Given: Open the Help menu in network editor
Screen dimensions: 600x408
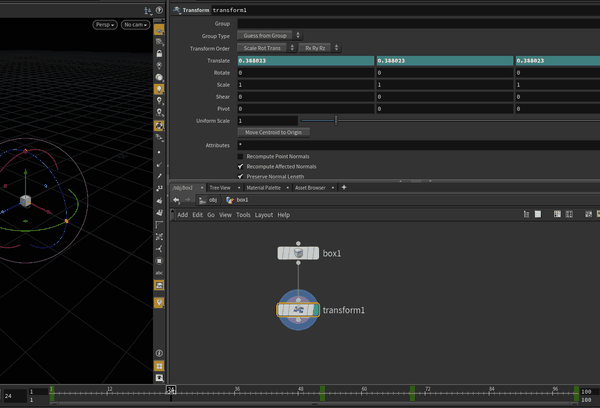Looking at the screenshot, I should click(284, 215).
